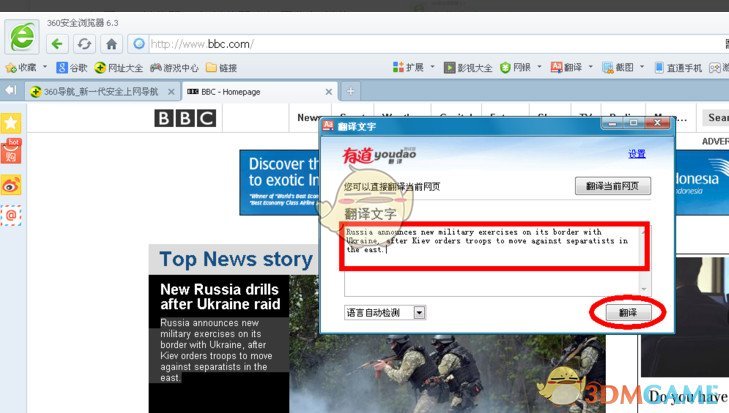The image size is (729, 413).
Task: Open the 谷歌 bookmark
Action: click(x=72, y=68)
